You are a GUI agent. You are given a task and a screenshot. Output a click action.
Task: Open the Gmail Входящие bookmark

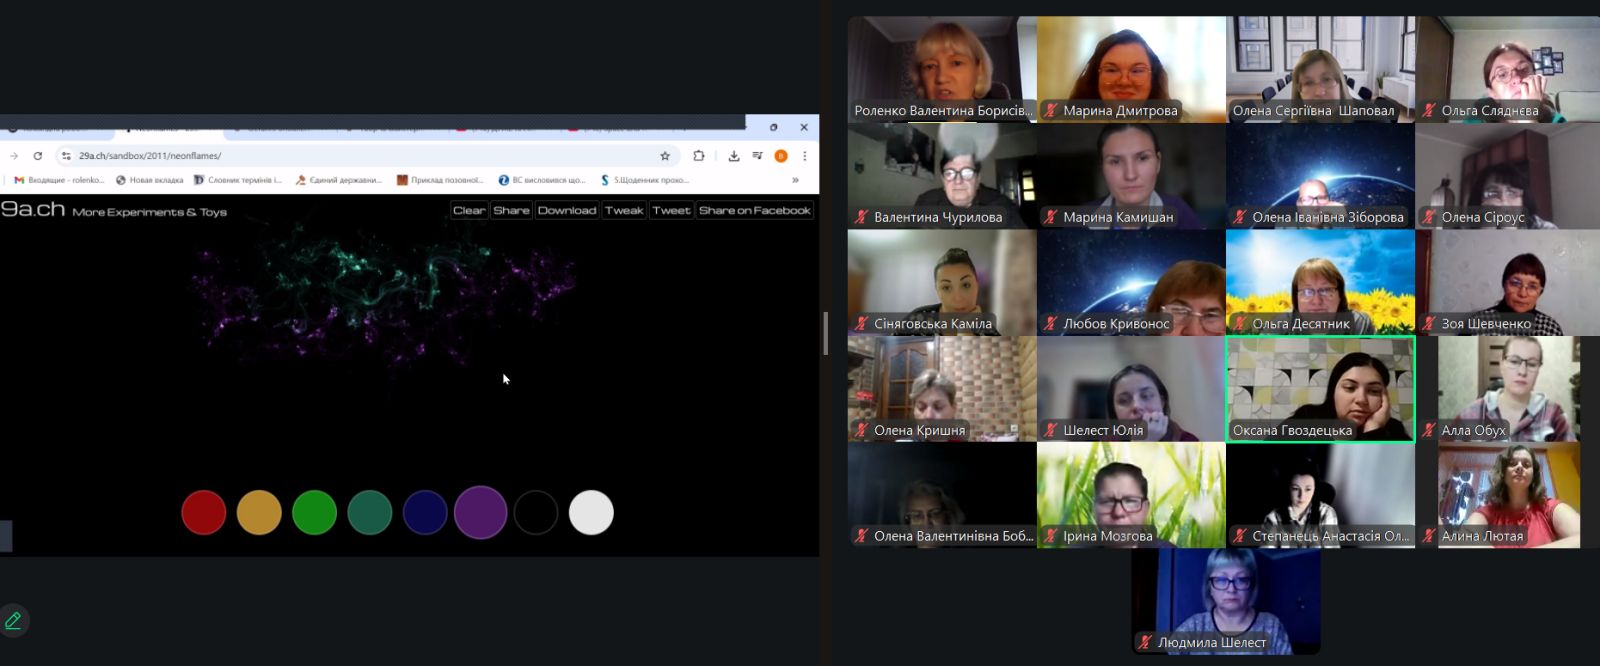pyautogui.click(x=59, y=180)
